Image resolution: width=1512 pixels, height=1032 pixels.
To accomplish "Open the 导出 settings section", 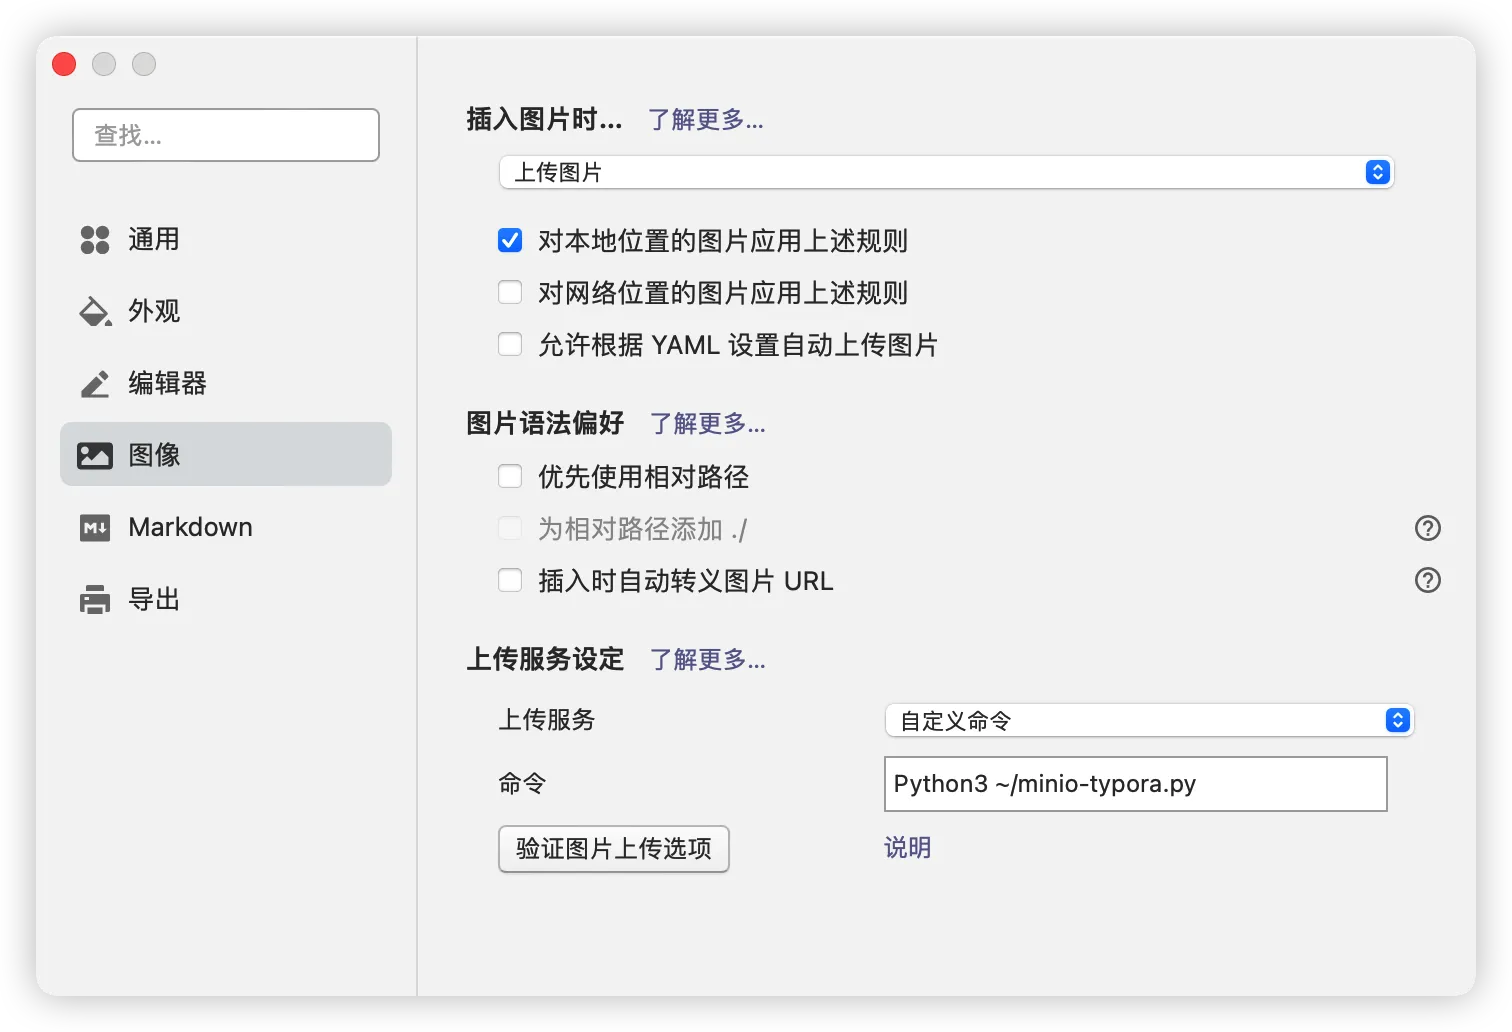I will (154, 600).
